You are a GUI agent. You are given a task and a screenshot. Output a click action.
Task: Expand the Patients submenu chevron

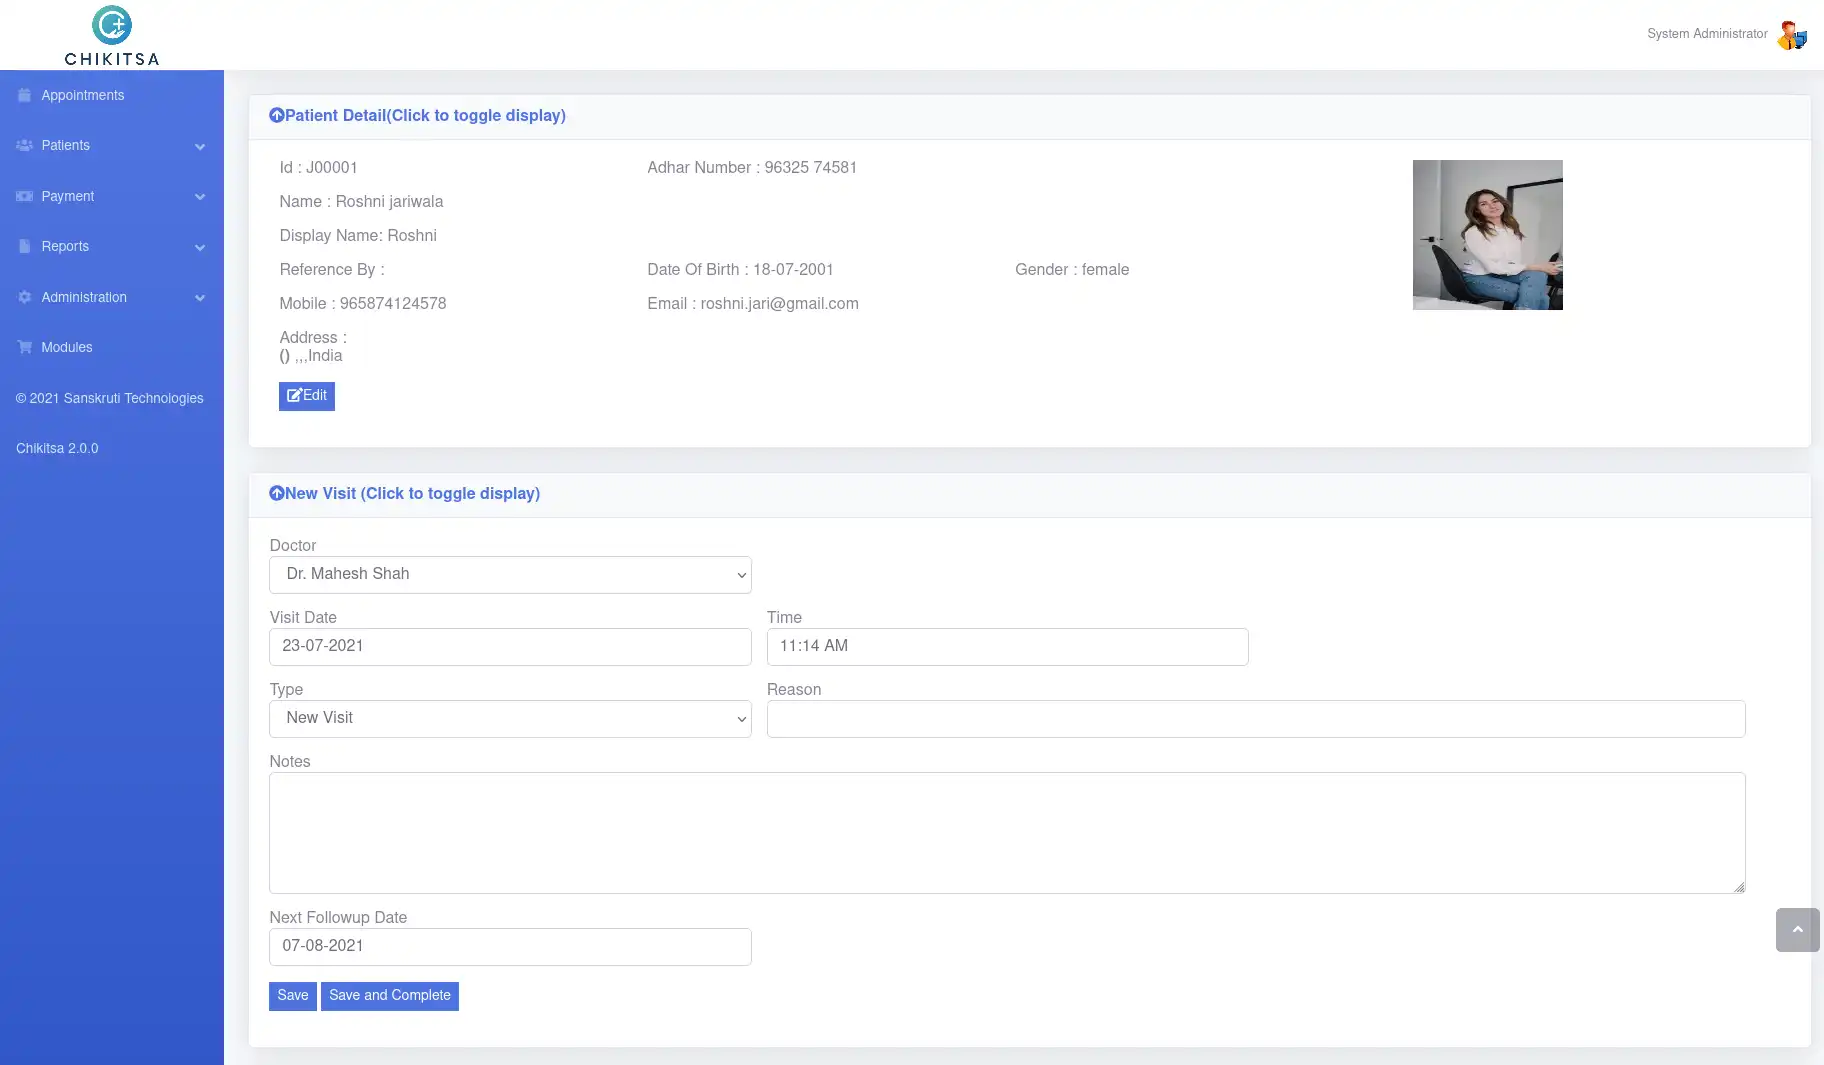click(x=200, y=147)
